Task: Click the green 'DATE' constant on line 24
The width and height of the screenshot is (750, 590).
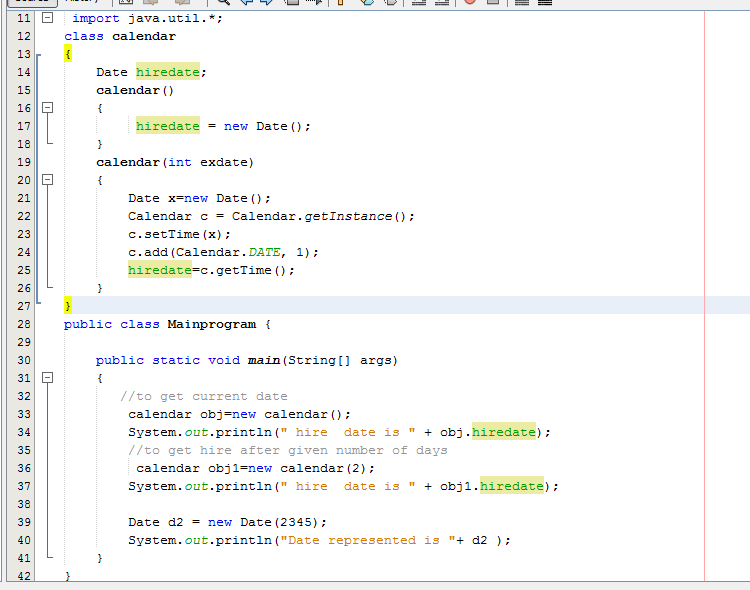Action: [264, 252]
